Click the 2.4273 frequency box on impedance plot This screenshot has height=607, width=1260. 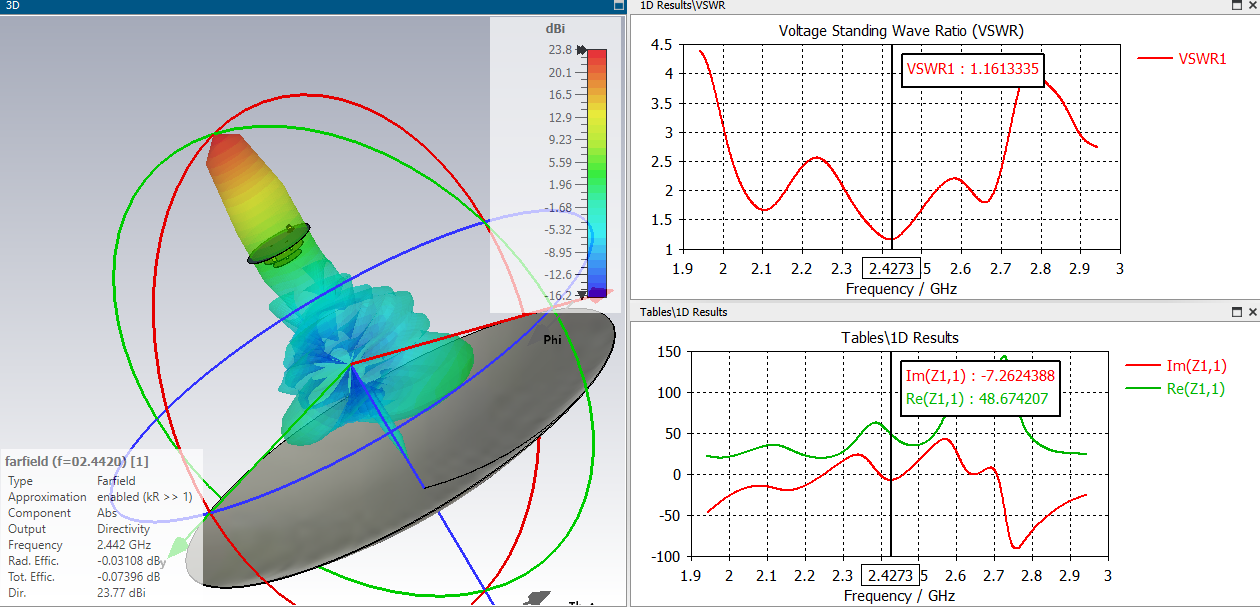[x=890, y=576]
